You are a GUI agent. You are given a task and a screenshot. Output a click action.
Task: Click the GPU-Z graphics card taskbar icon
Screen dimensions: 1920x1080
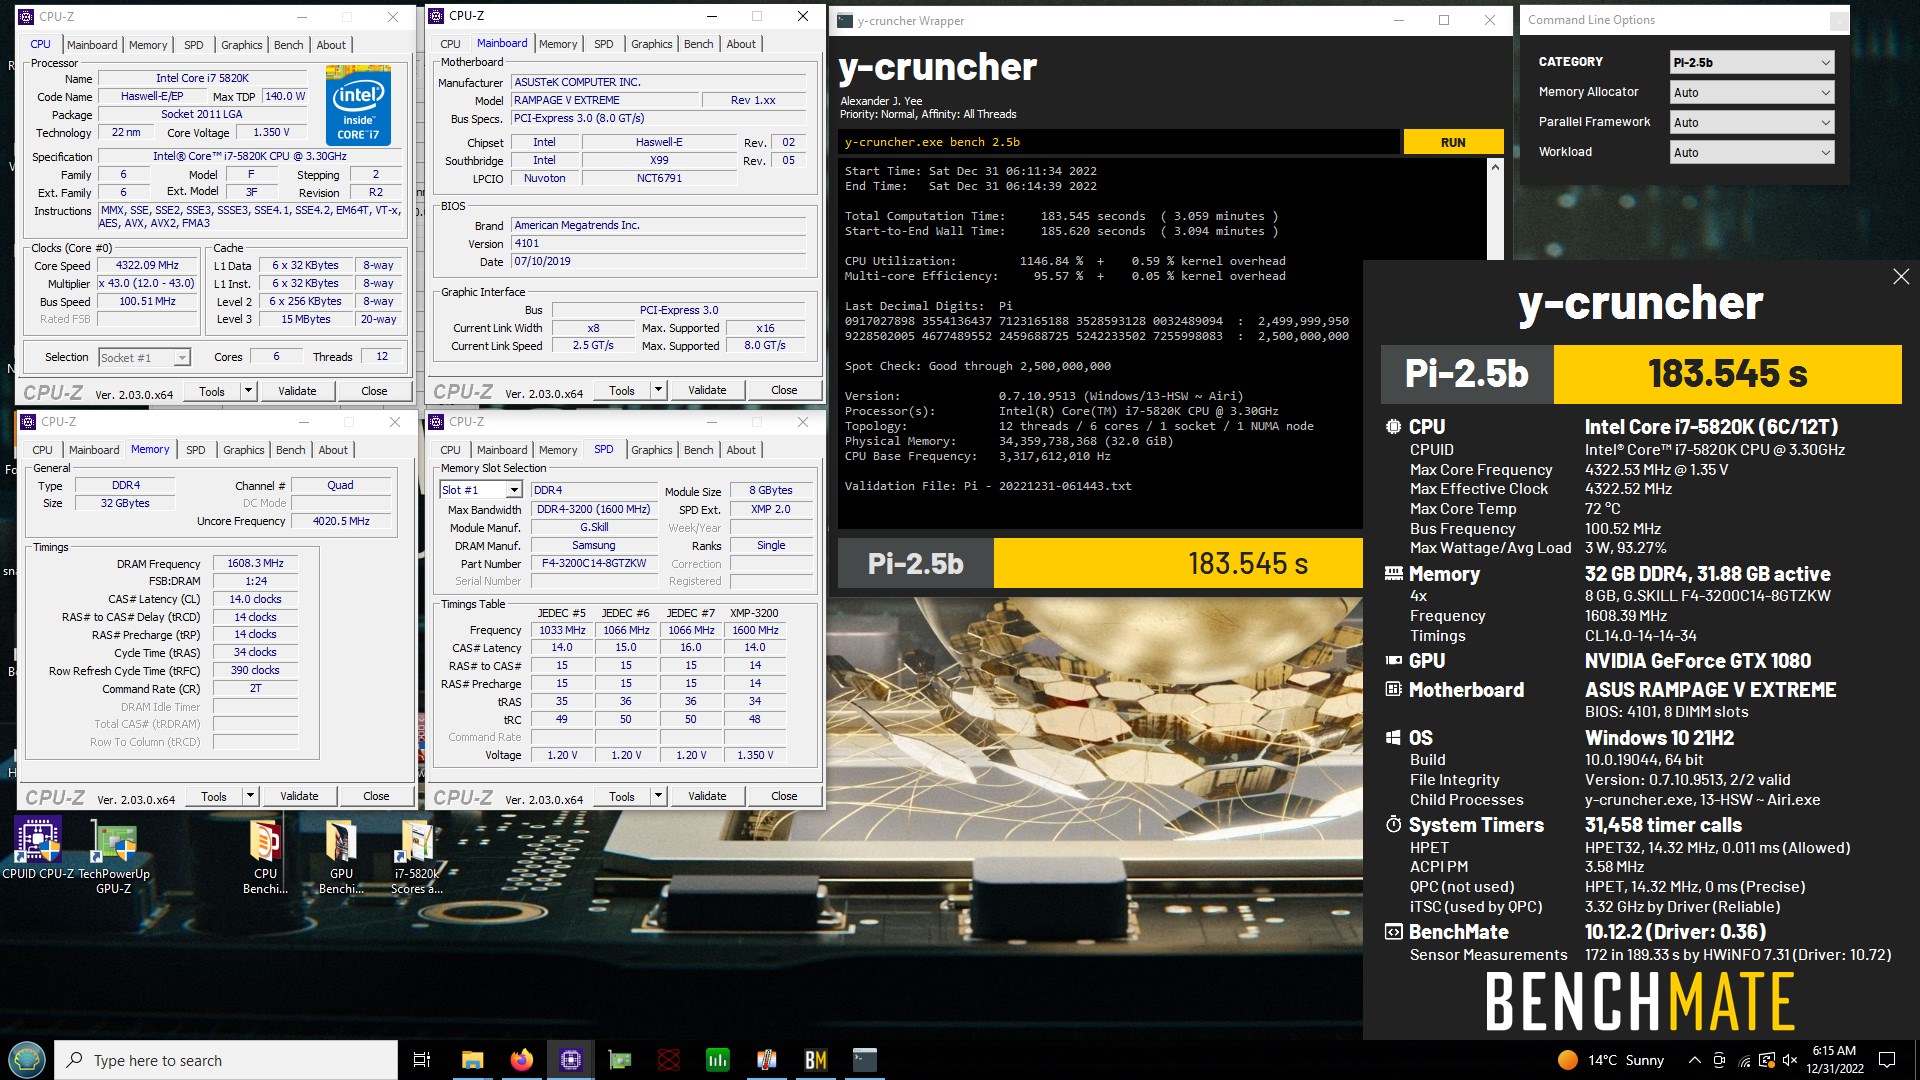coord(619,1060)
